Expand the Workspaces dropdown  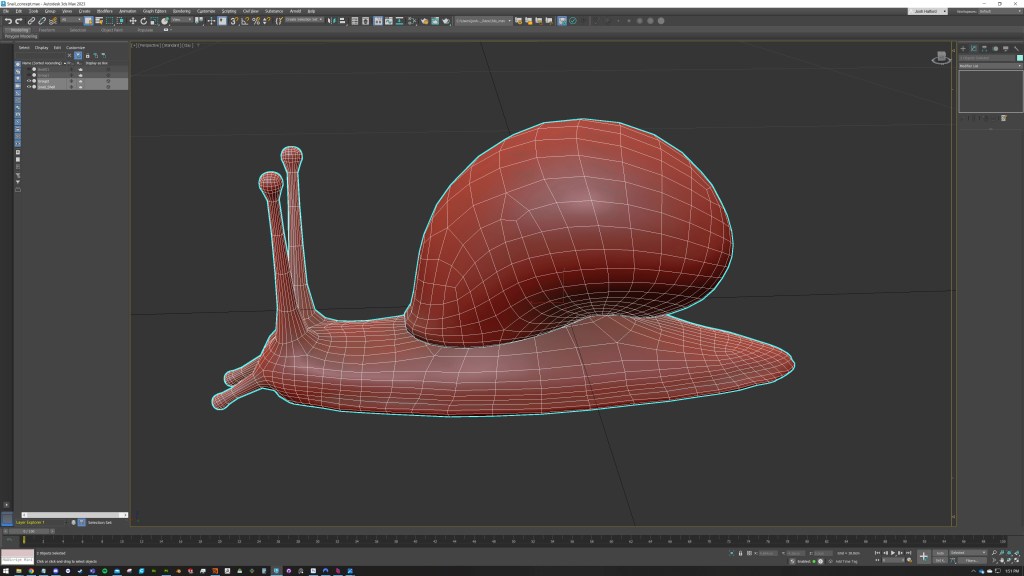[x=998, y=11]
